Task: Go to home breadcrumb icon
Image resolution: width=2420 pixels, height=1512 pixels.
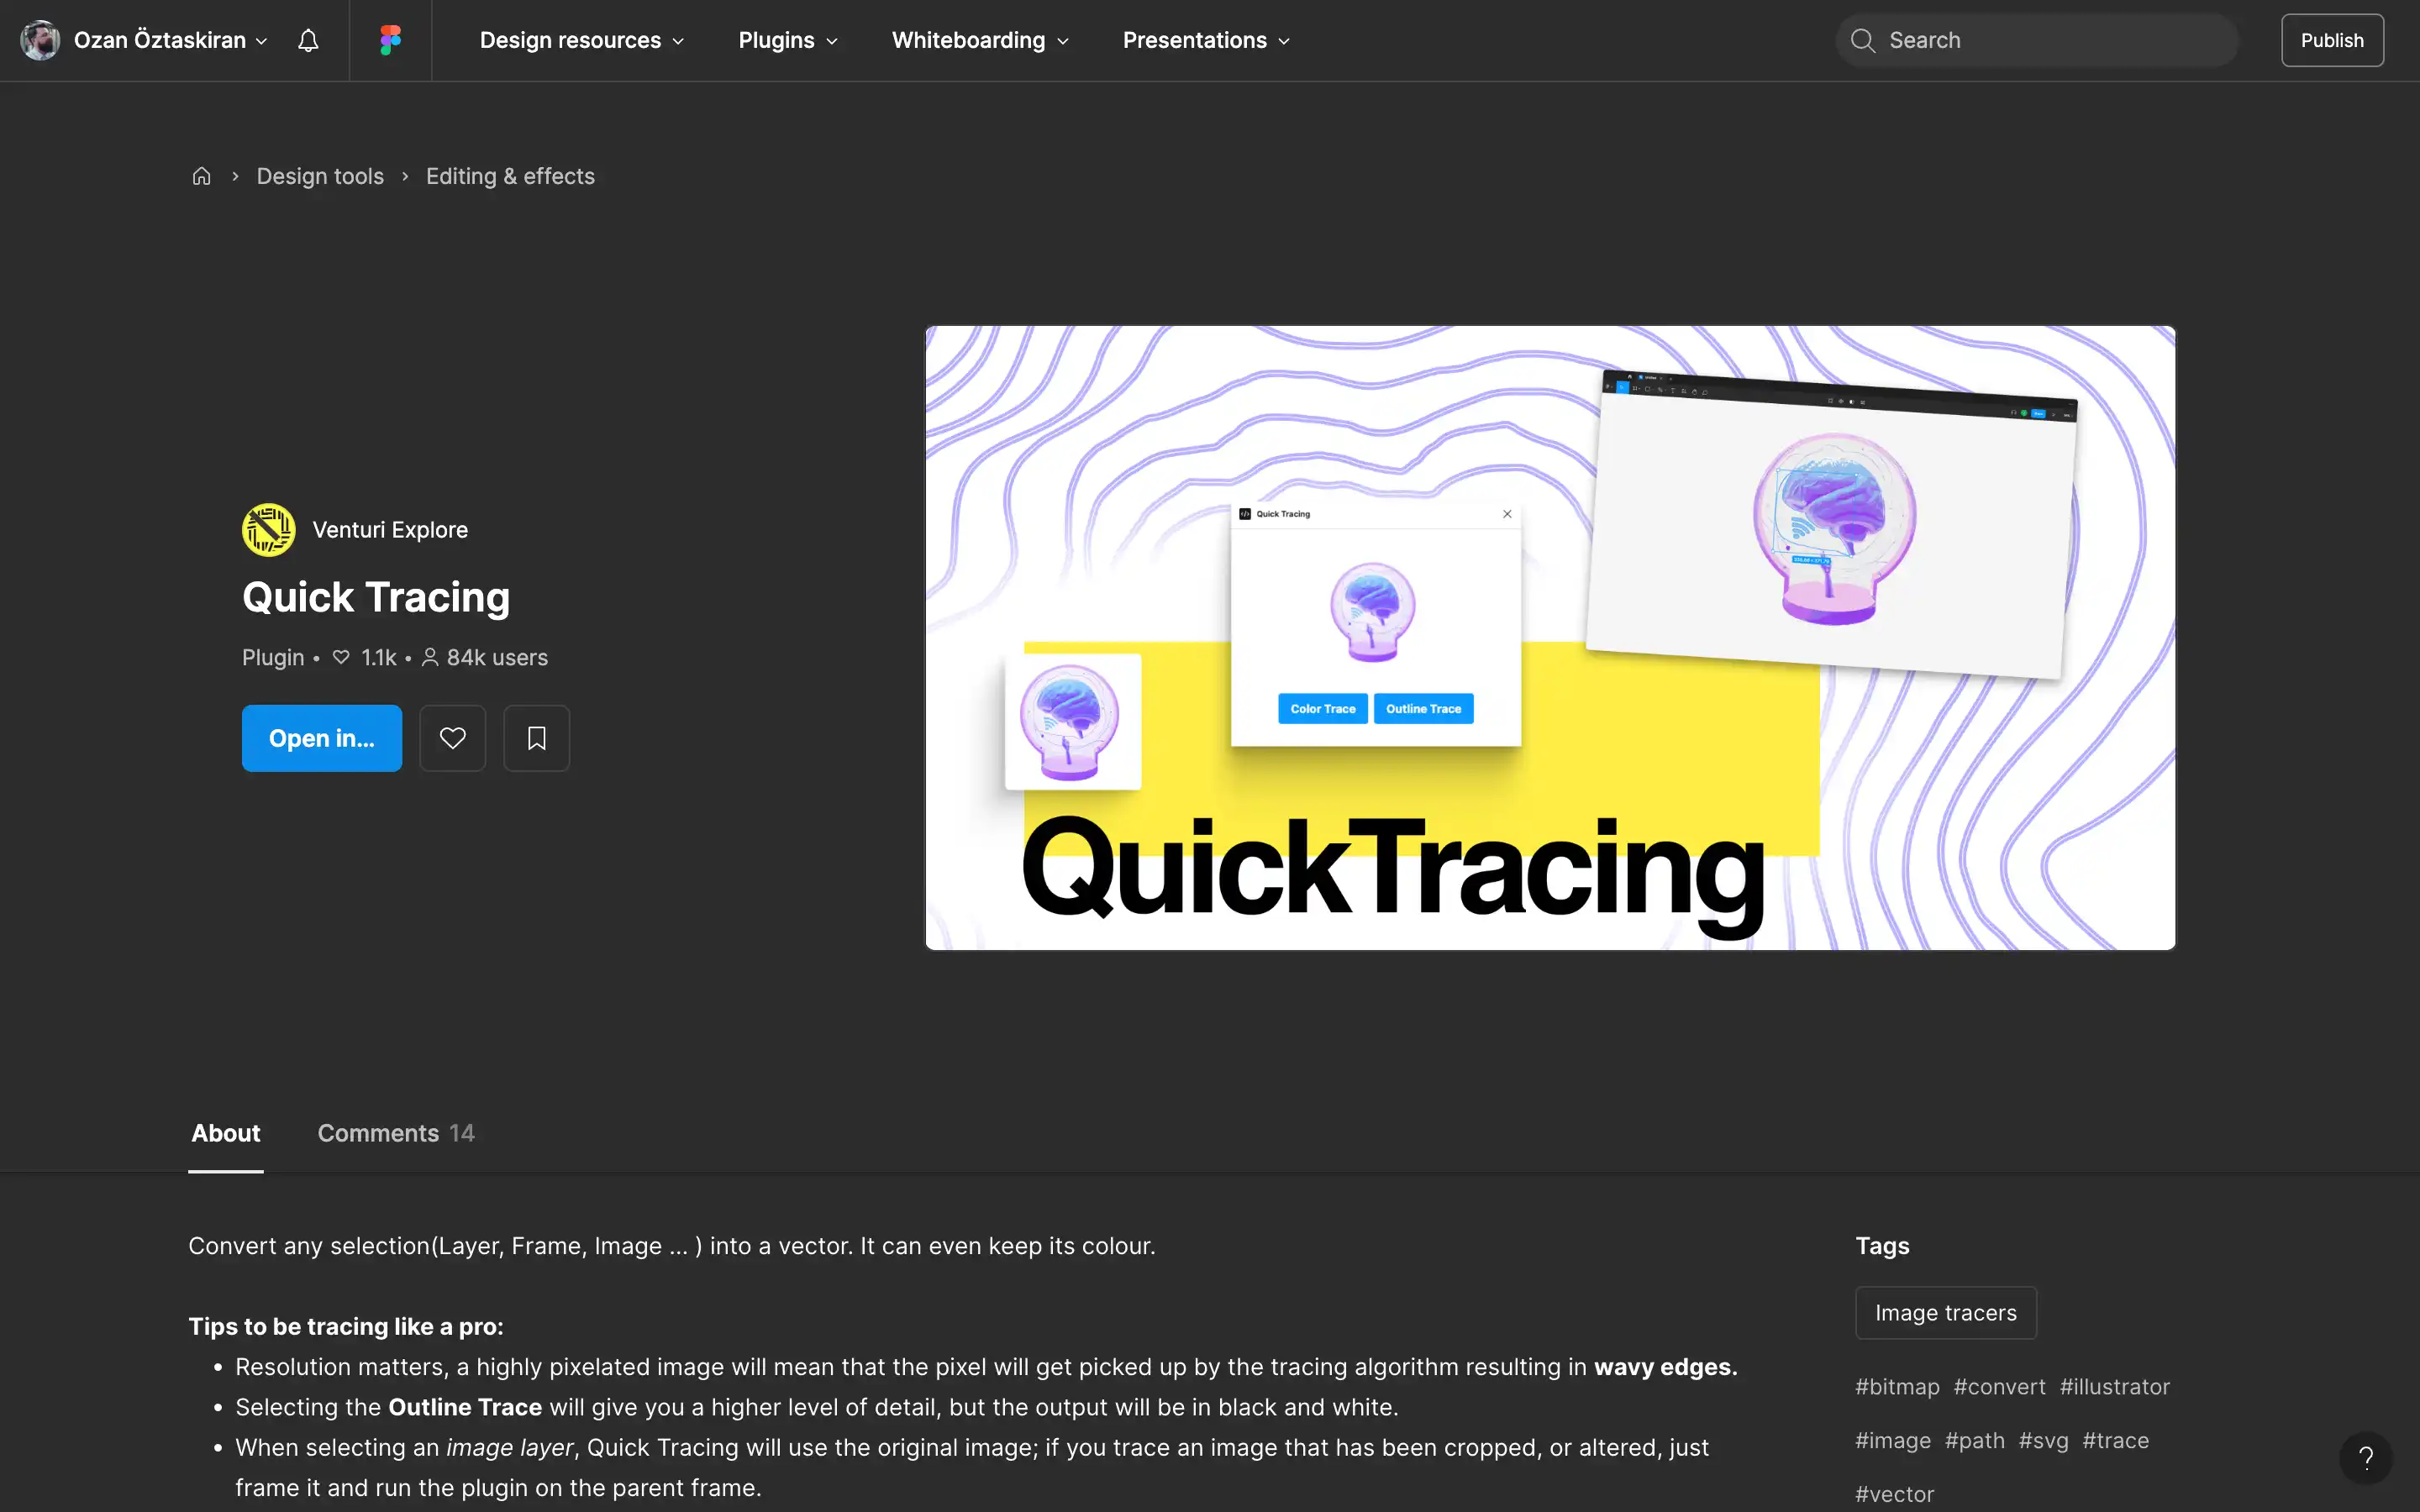Action: [x=201, y=176]
